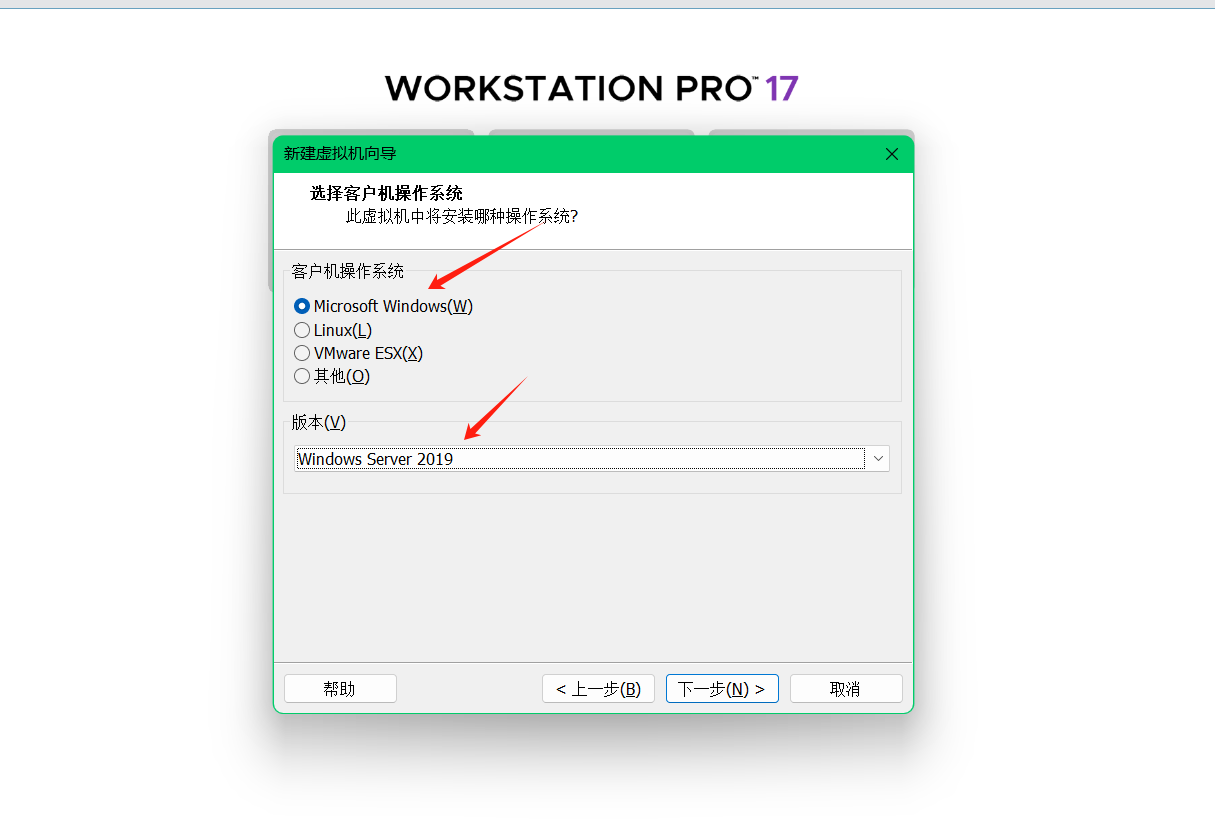1215x825 pixels.
Task: Continue with 下一步(N) button
Action: tap(722, 689)
